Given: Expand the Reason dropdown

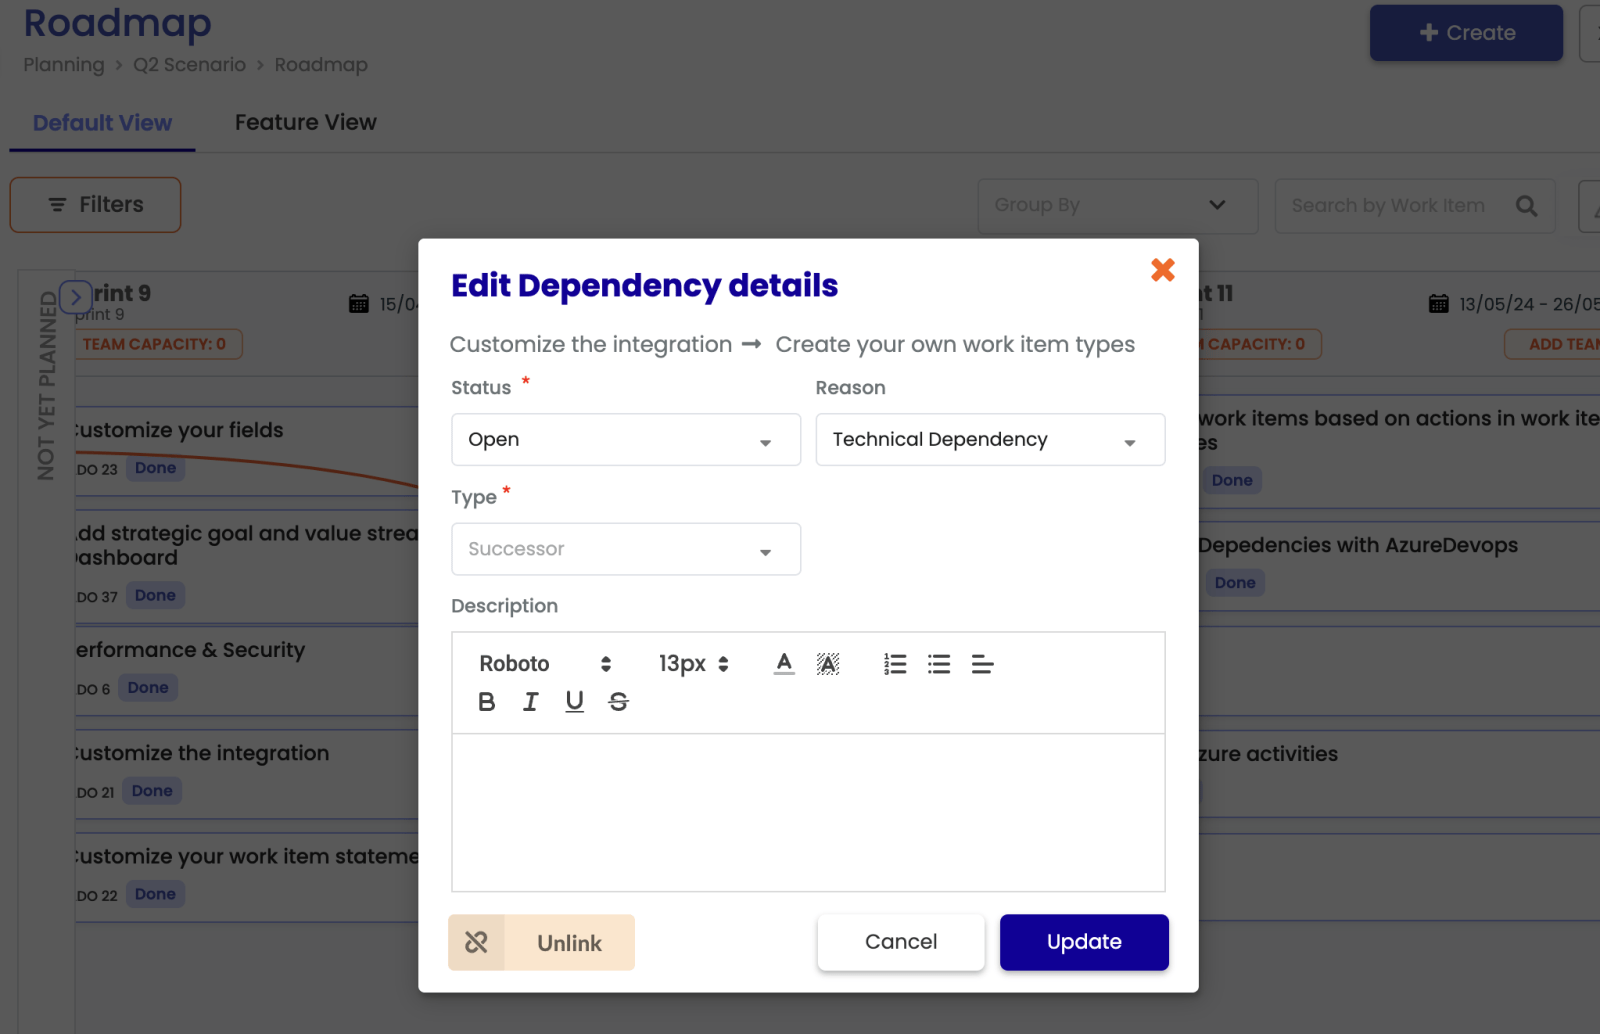Looking at the screenshot, I should pyautogui.click(x=990, y=440).
